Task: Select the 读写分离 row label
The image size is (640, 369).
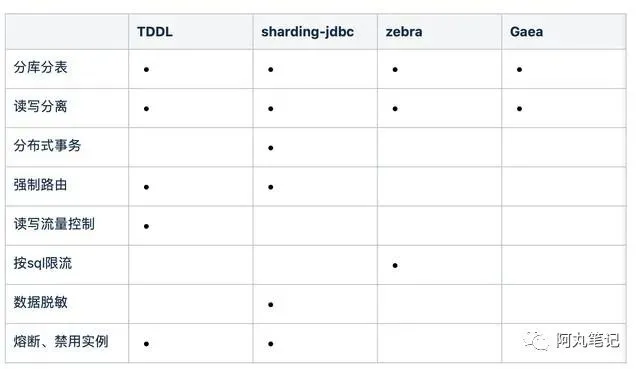Action: (x=40, y=107)
